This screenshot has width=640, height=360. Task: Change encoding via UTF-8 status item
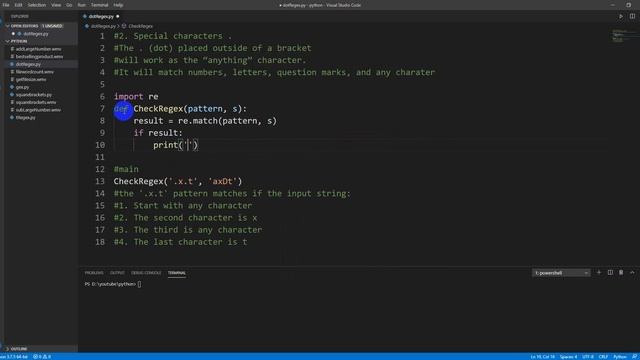[588, 357]
